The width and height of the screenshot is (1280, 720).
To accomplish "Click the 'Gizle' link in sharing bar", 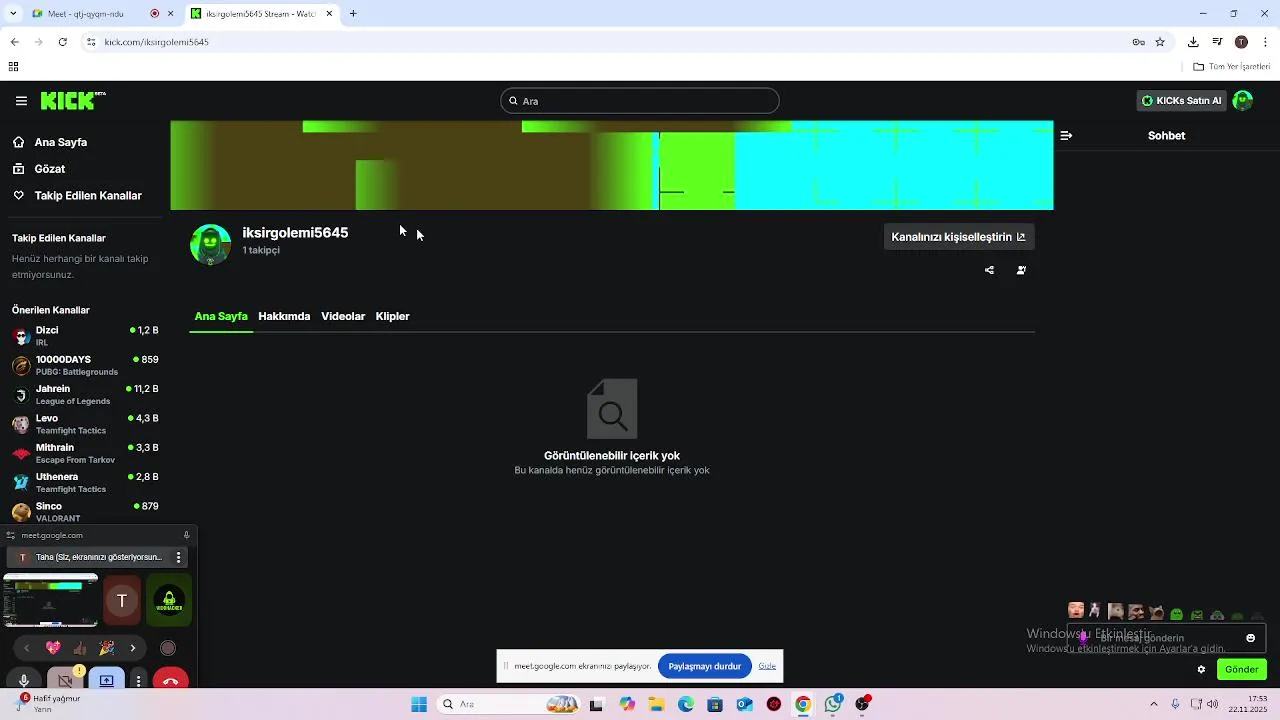I will [x=767, y=666].
